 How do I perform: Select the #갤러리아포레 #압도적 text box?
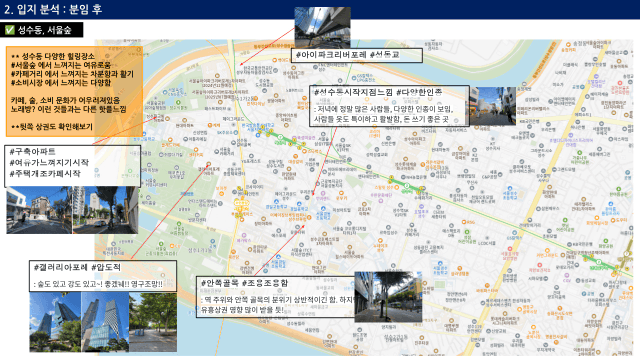(x=103, y=276)
